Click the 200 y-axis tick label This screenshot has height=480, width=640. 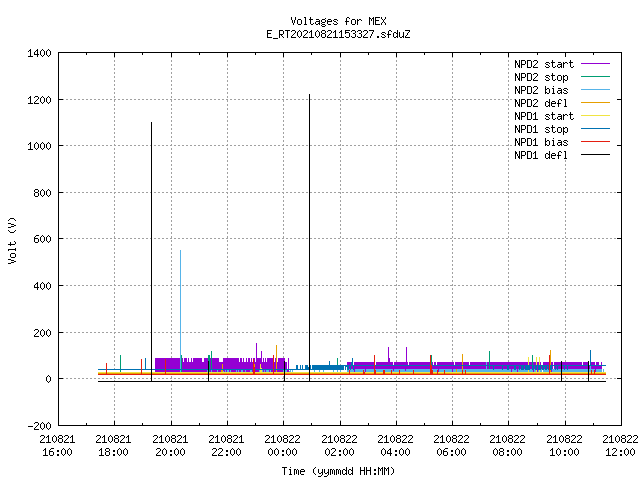(x=42, y=333)
